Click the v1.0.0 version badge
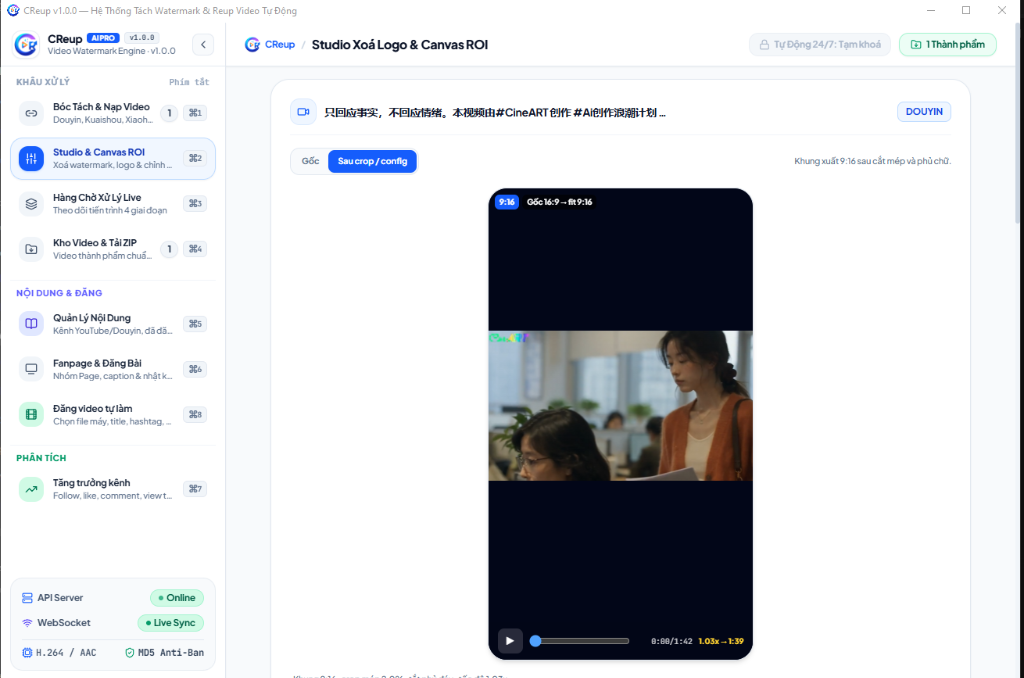This screenshot has height=678, width=1024. pos(142,38)
